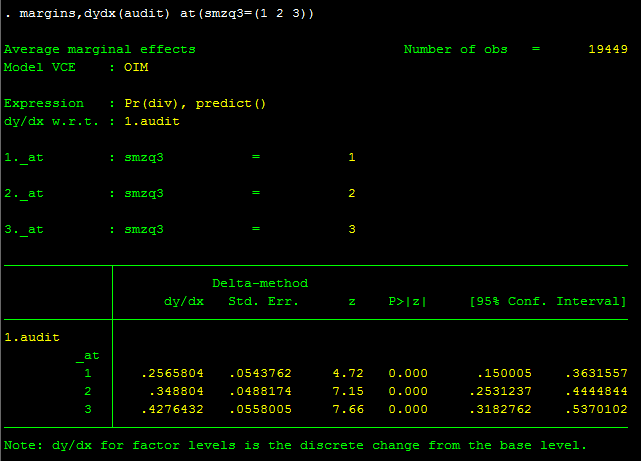Click standard error .0558005
The width and height of the screenshot is (642, 461).
[260, 409]
